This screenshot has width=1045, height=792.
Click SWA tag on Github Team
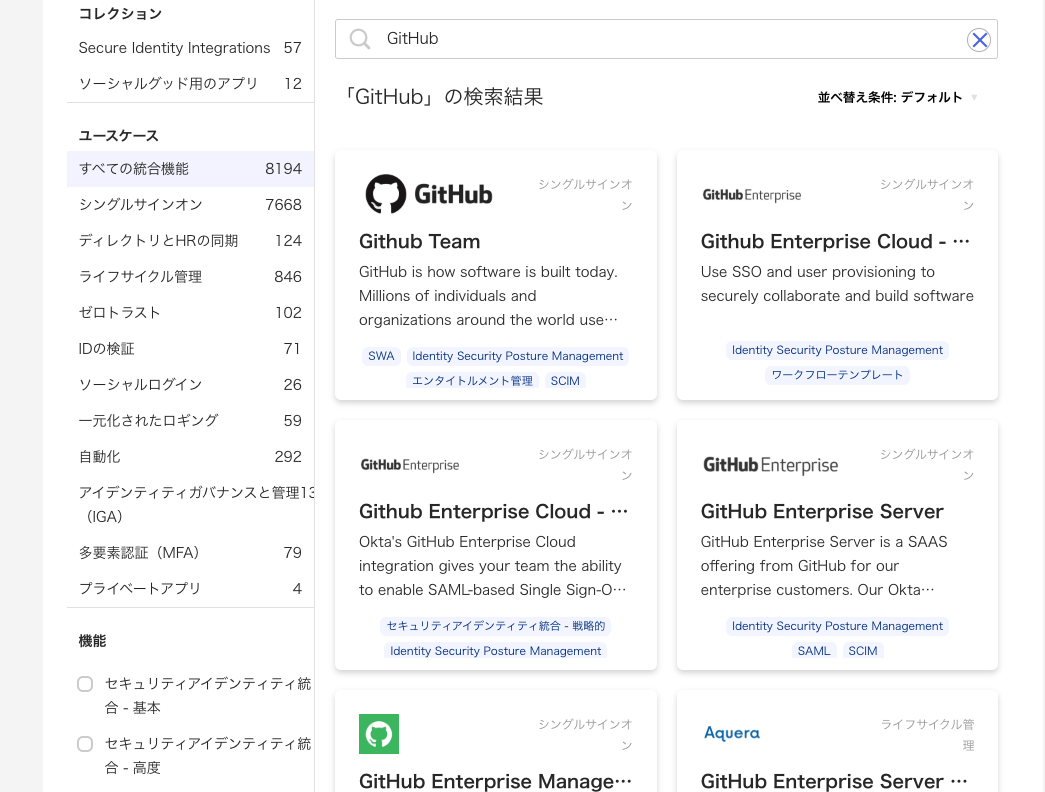click(x=381, y=356)
